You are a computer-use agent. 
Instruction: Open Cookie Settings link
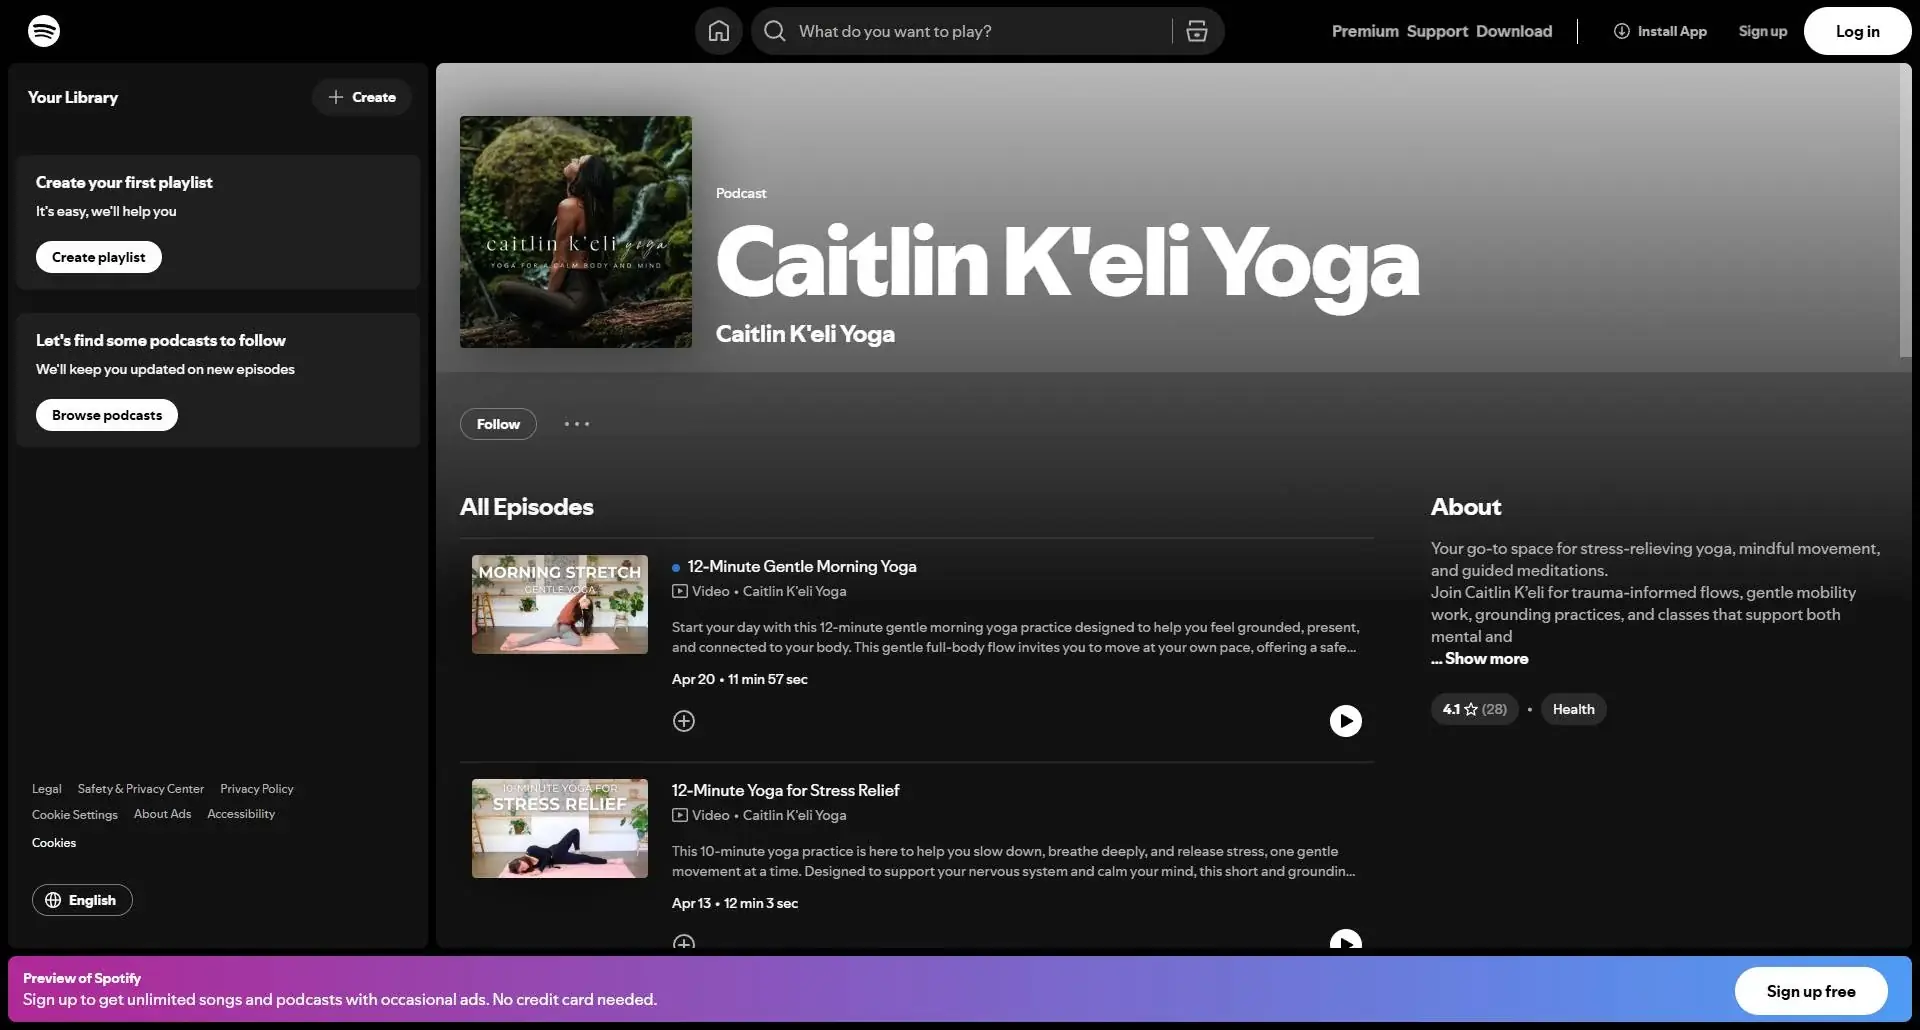click(75, 815)
